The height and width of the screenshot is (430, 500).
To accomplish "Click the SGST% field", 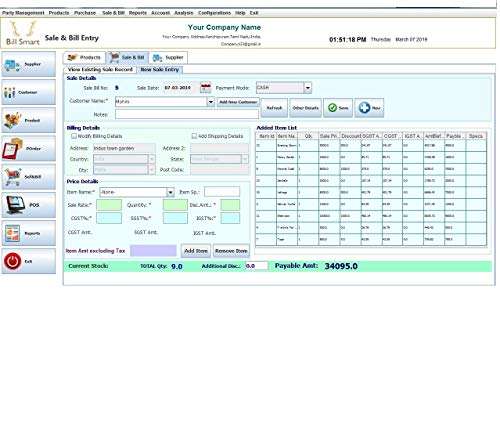I will pyautogui.click(x=175, y=218).
